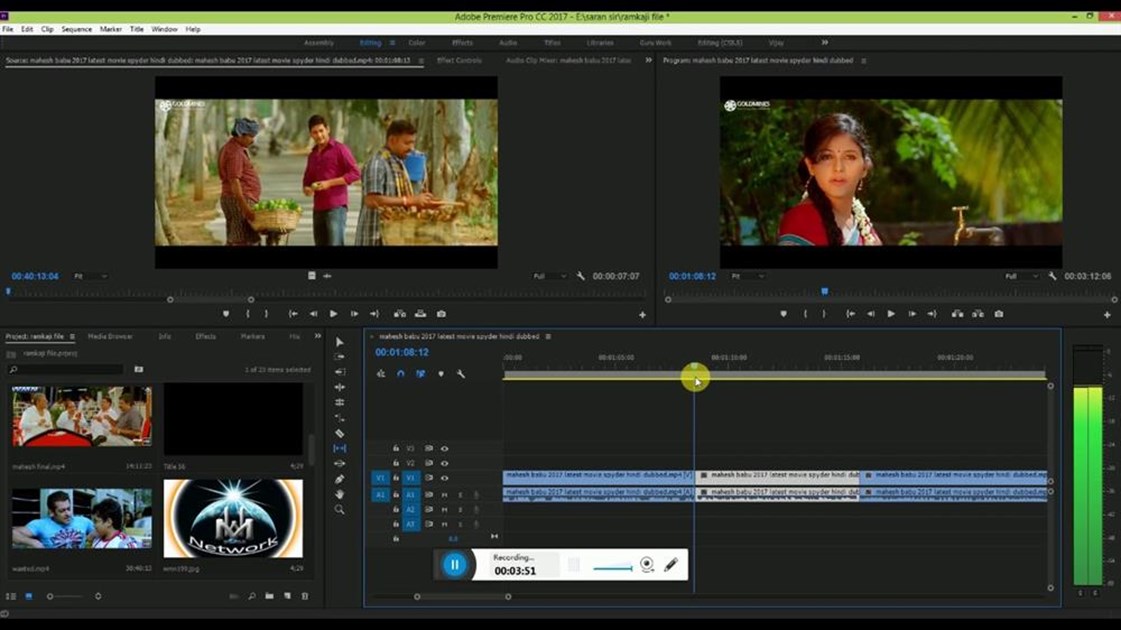This screenshot has height=630, width=1121.
Task: Open Program monitor Full resolution dropdown
Action: 1022,276
